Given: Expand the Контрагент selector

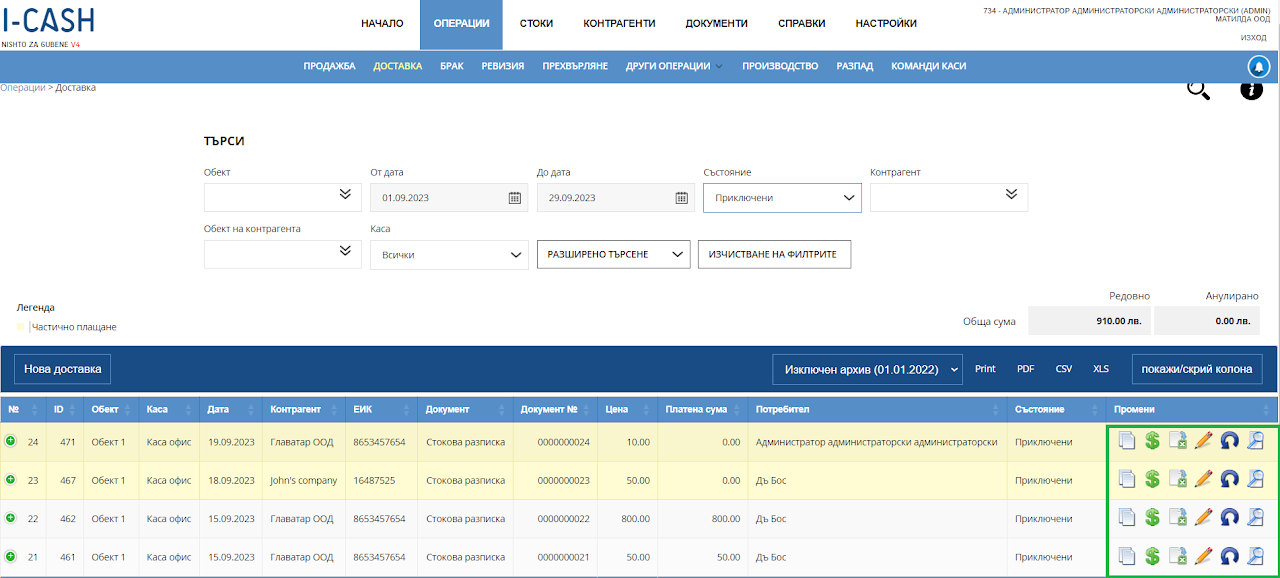Looking at the screenshot, I should pyautogui.click(x=949, y=198).
